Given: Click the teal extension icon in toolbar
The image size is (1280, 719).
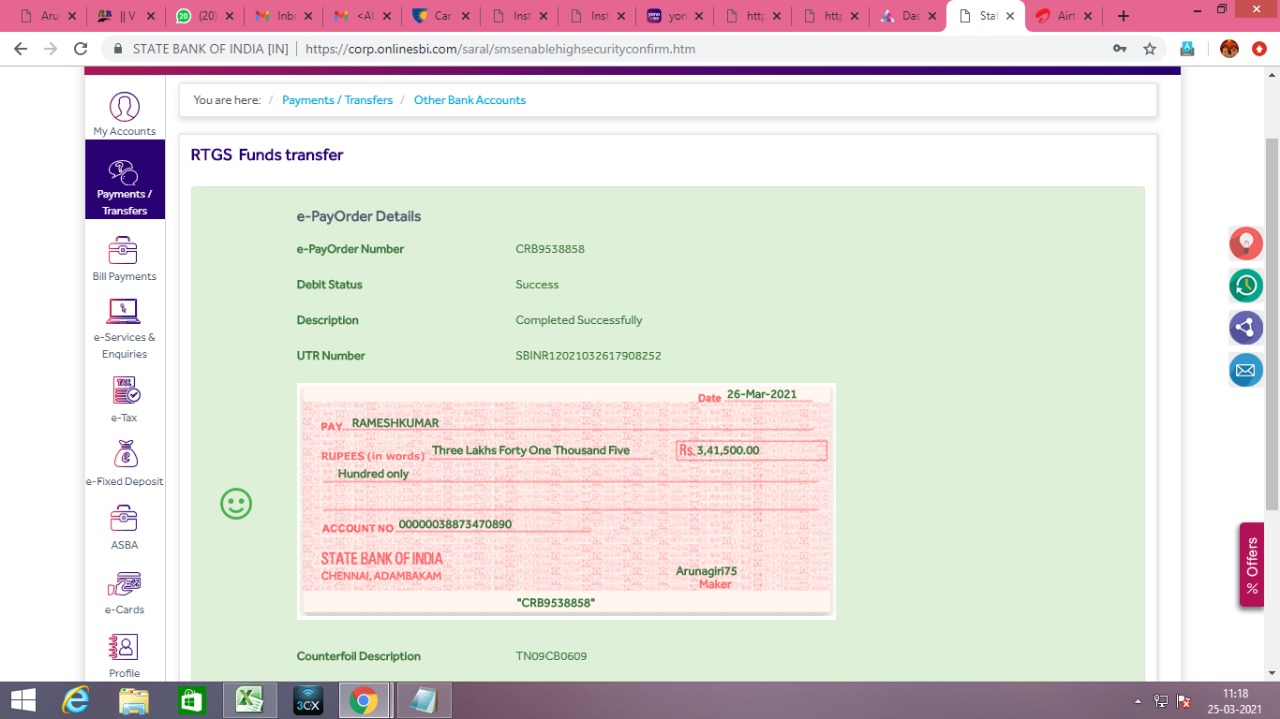Looking at the screenshot, I should tap(1187, 49).
